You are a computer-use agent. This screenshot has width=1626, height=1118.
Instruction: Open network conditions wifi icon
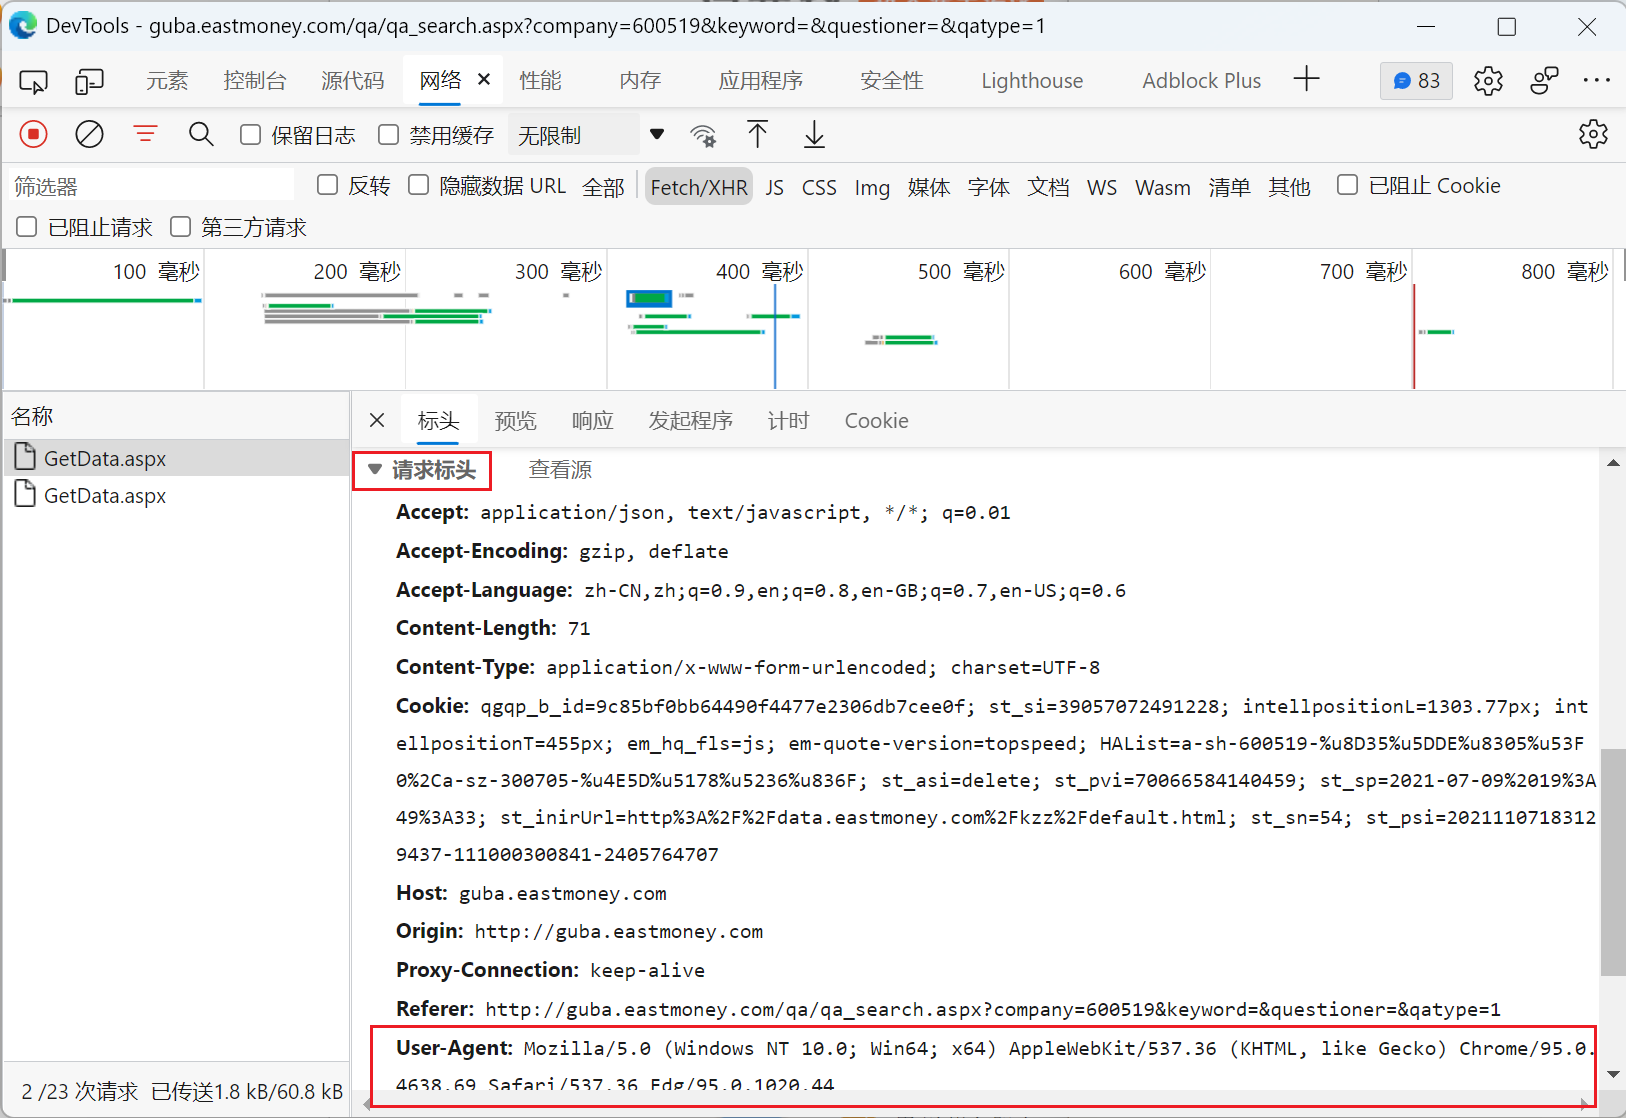pyautogui.click(x=704, y=135)
